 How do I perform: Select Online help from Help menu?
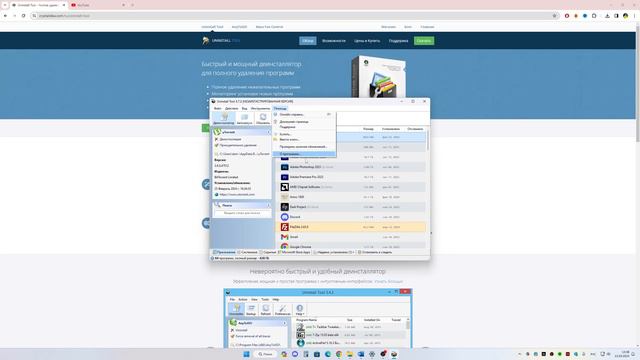click(x=304, y=115)
